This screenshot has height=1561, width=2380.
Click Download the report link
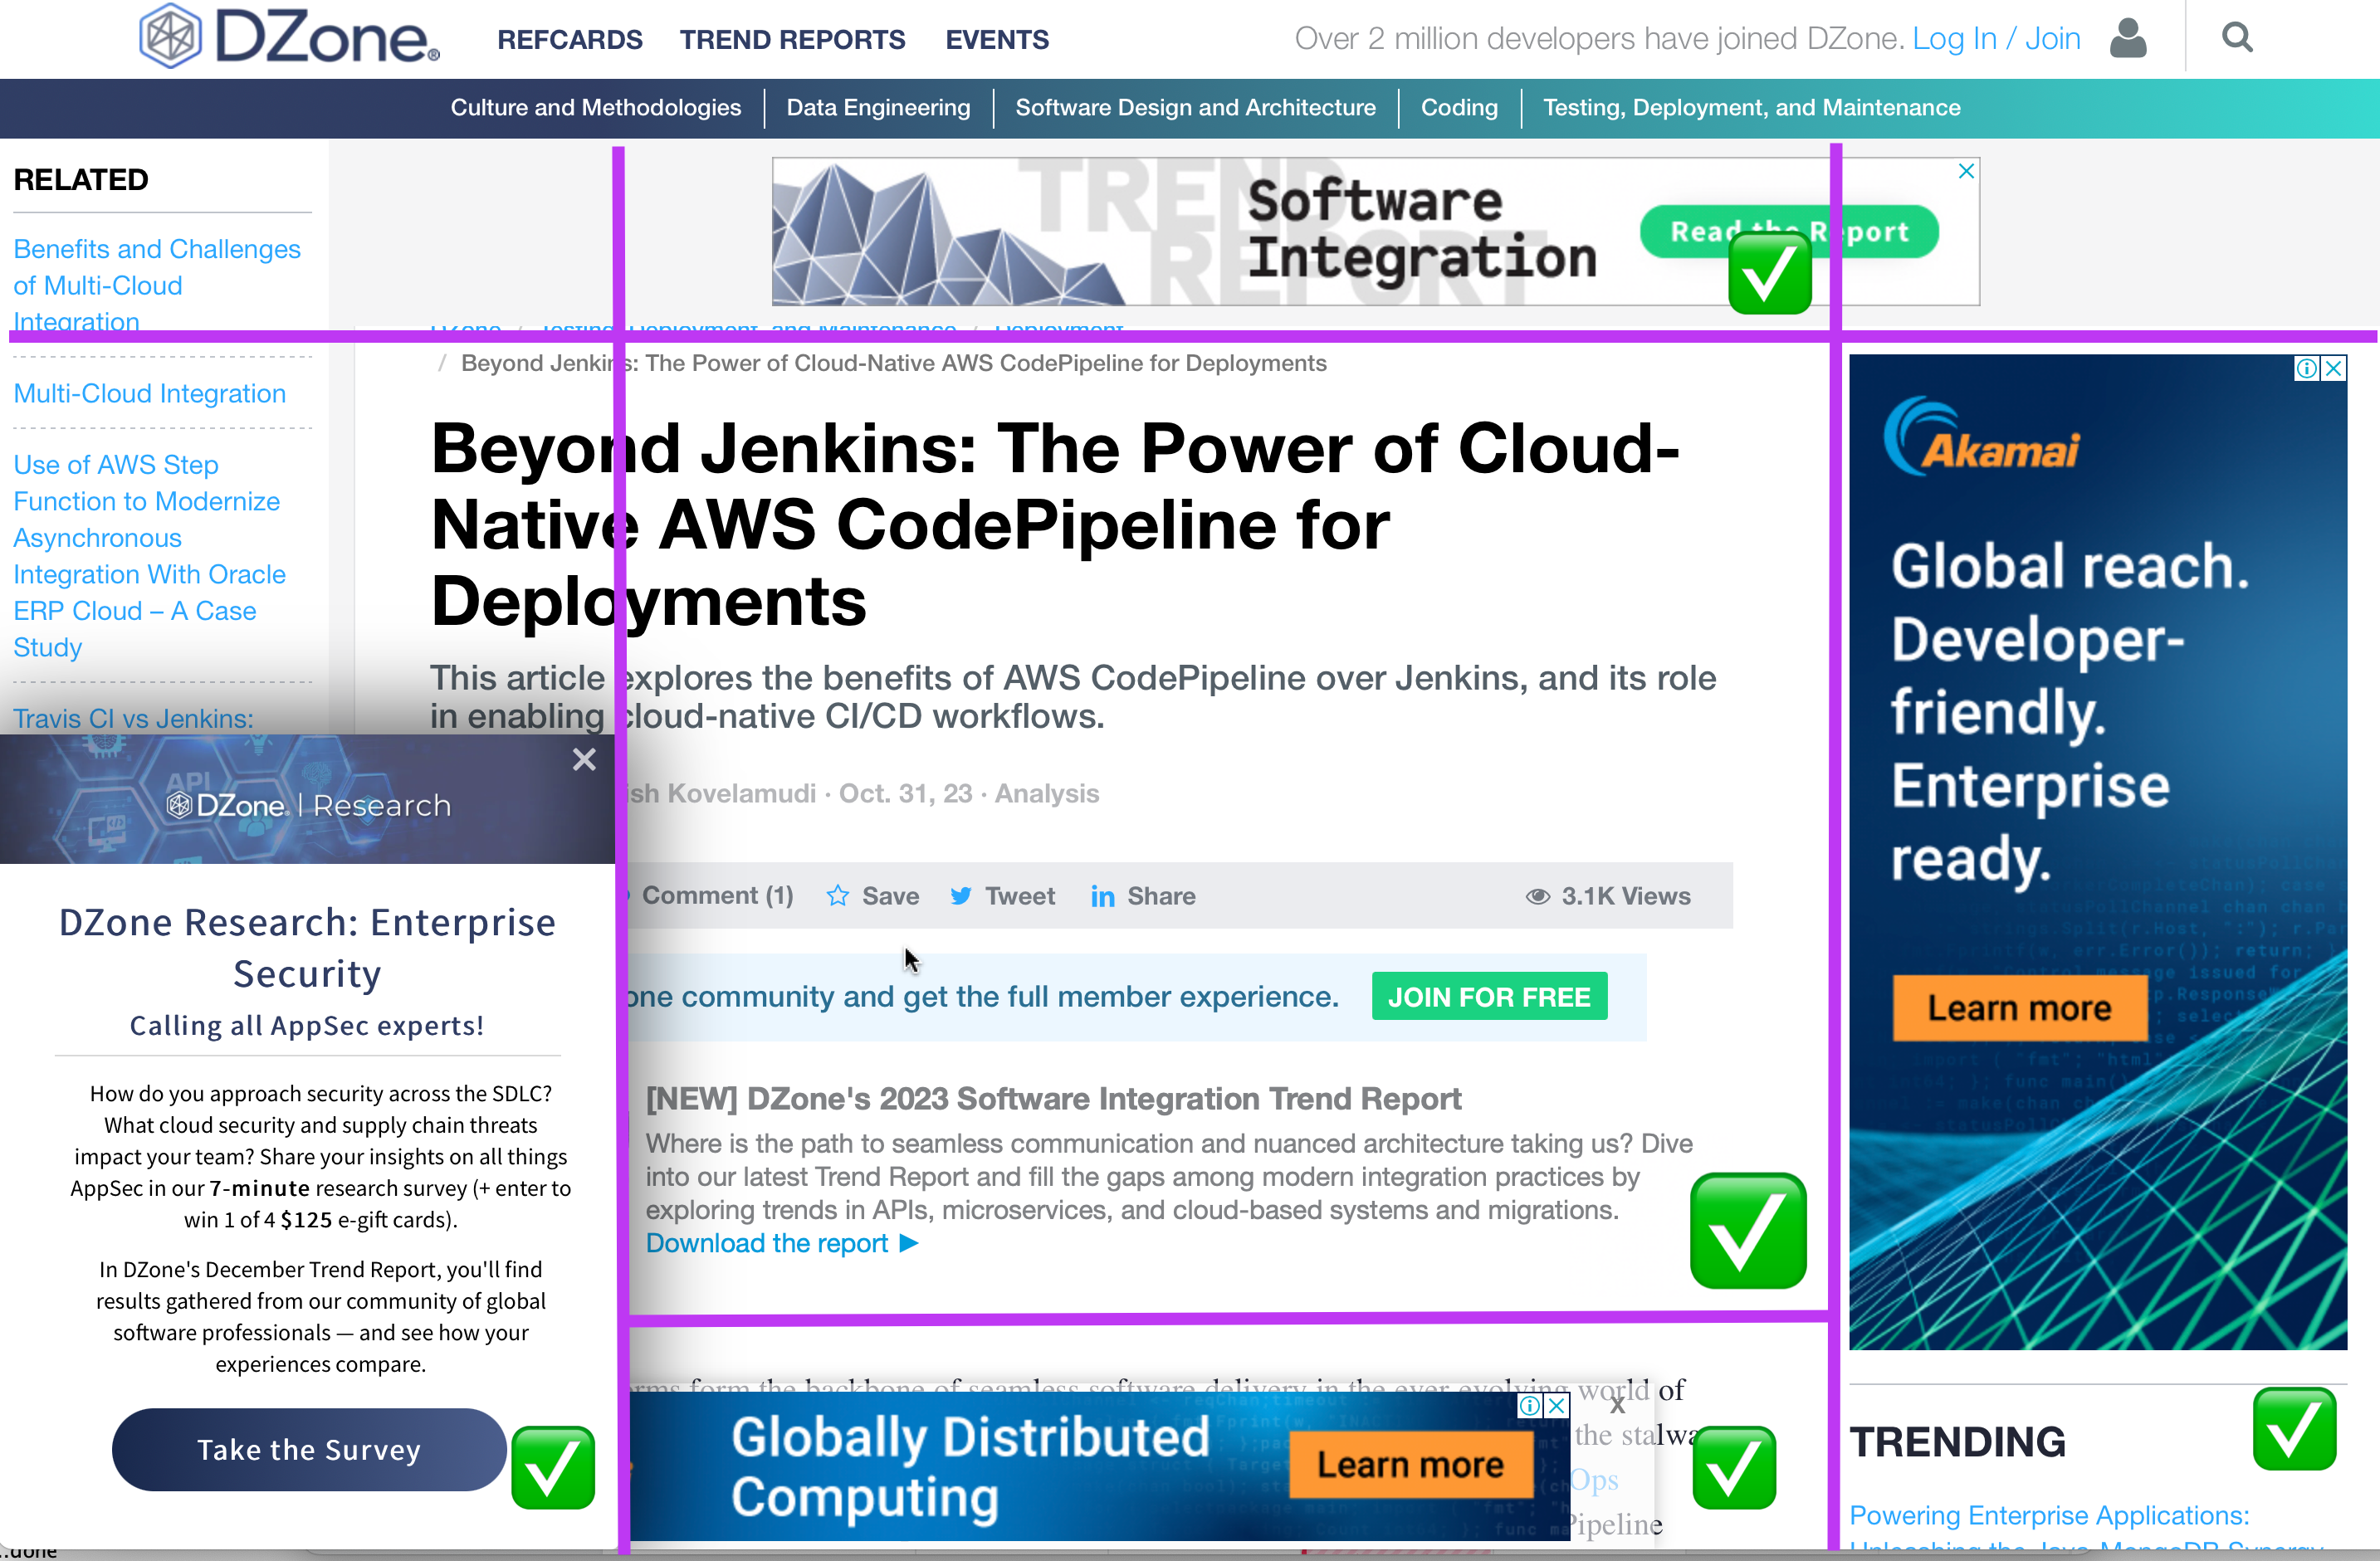[x=781, y=1243]
